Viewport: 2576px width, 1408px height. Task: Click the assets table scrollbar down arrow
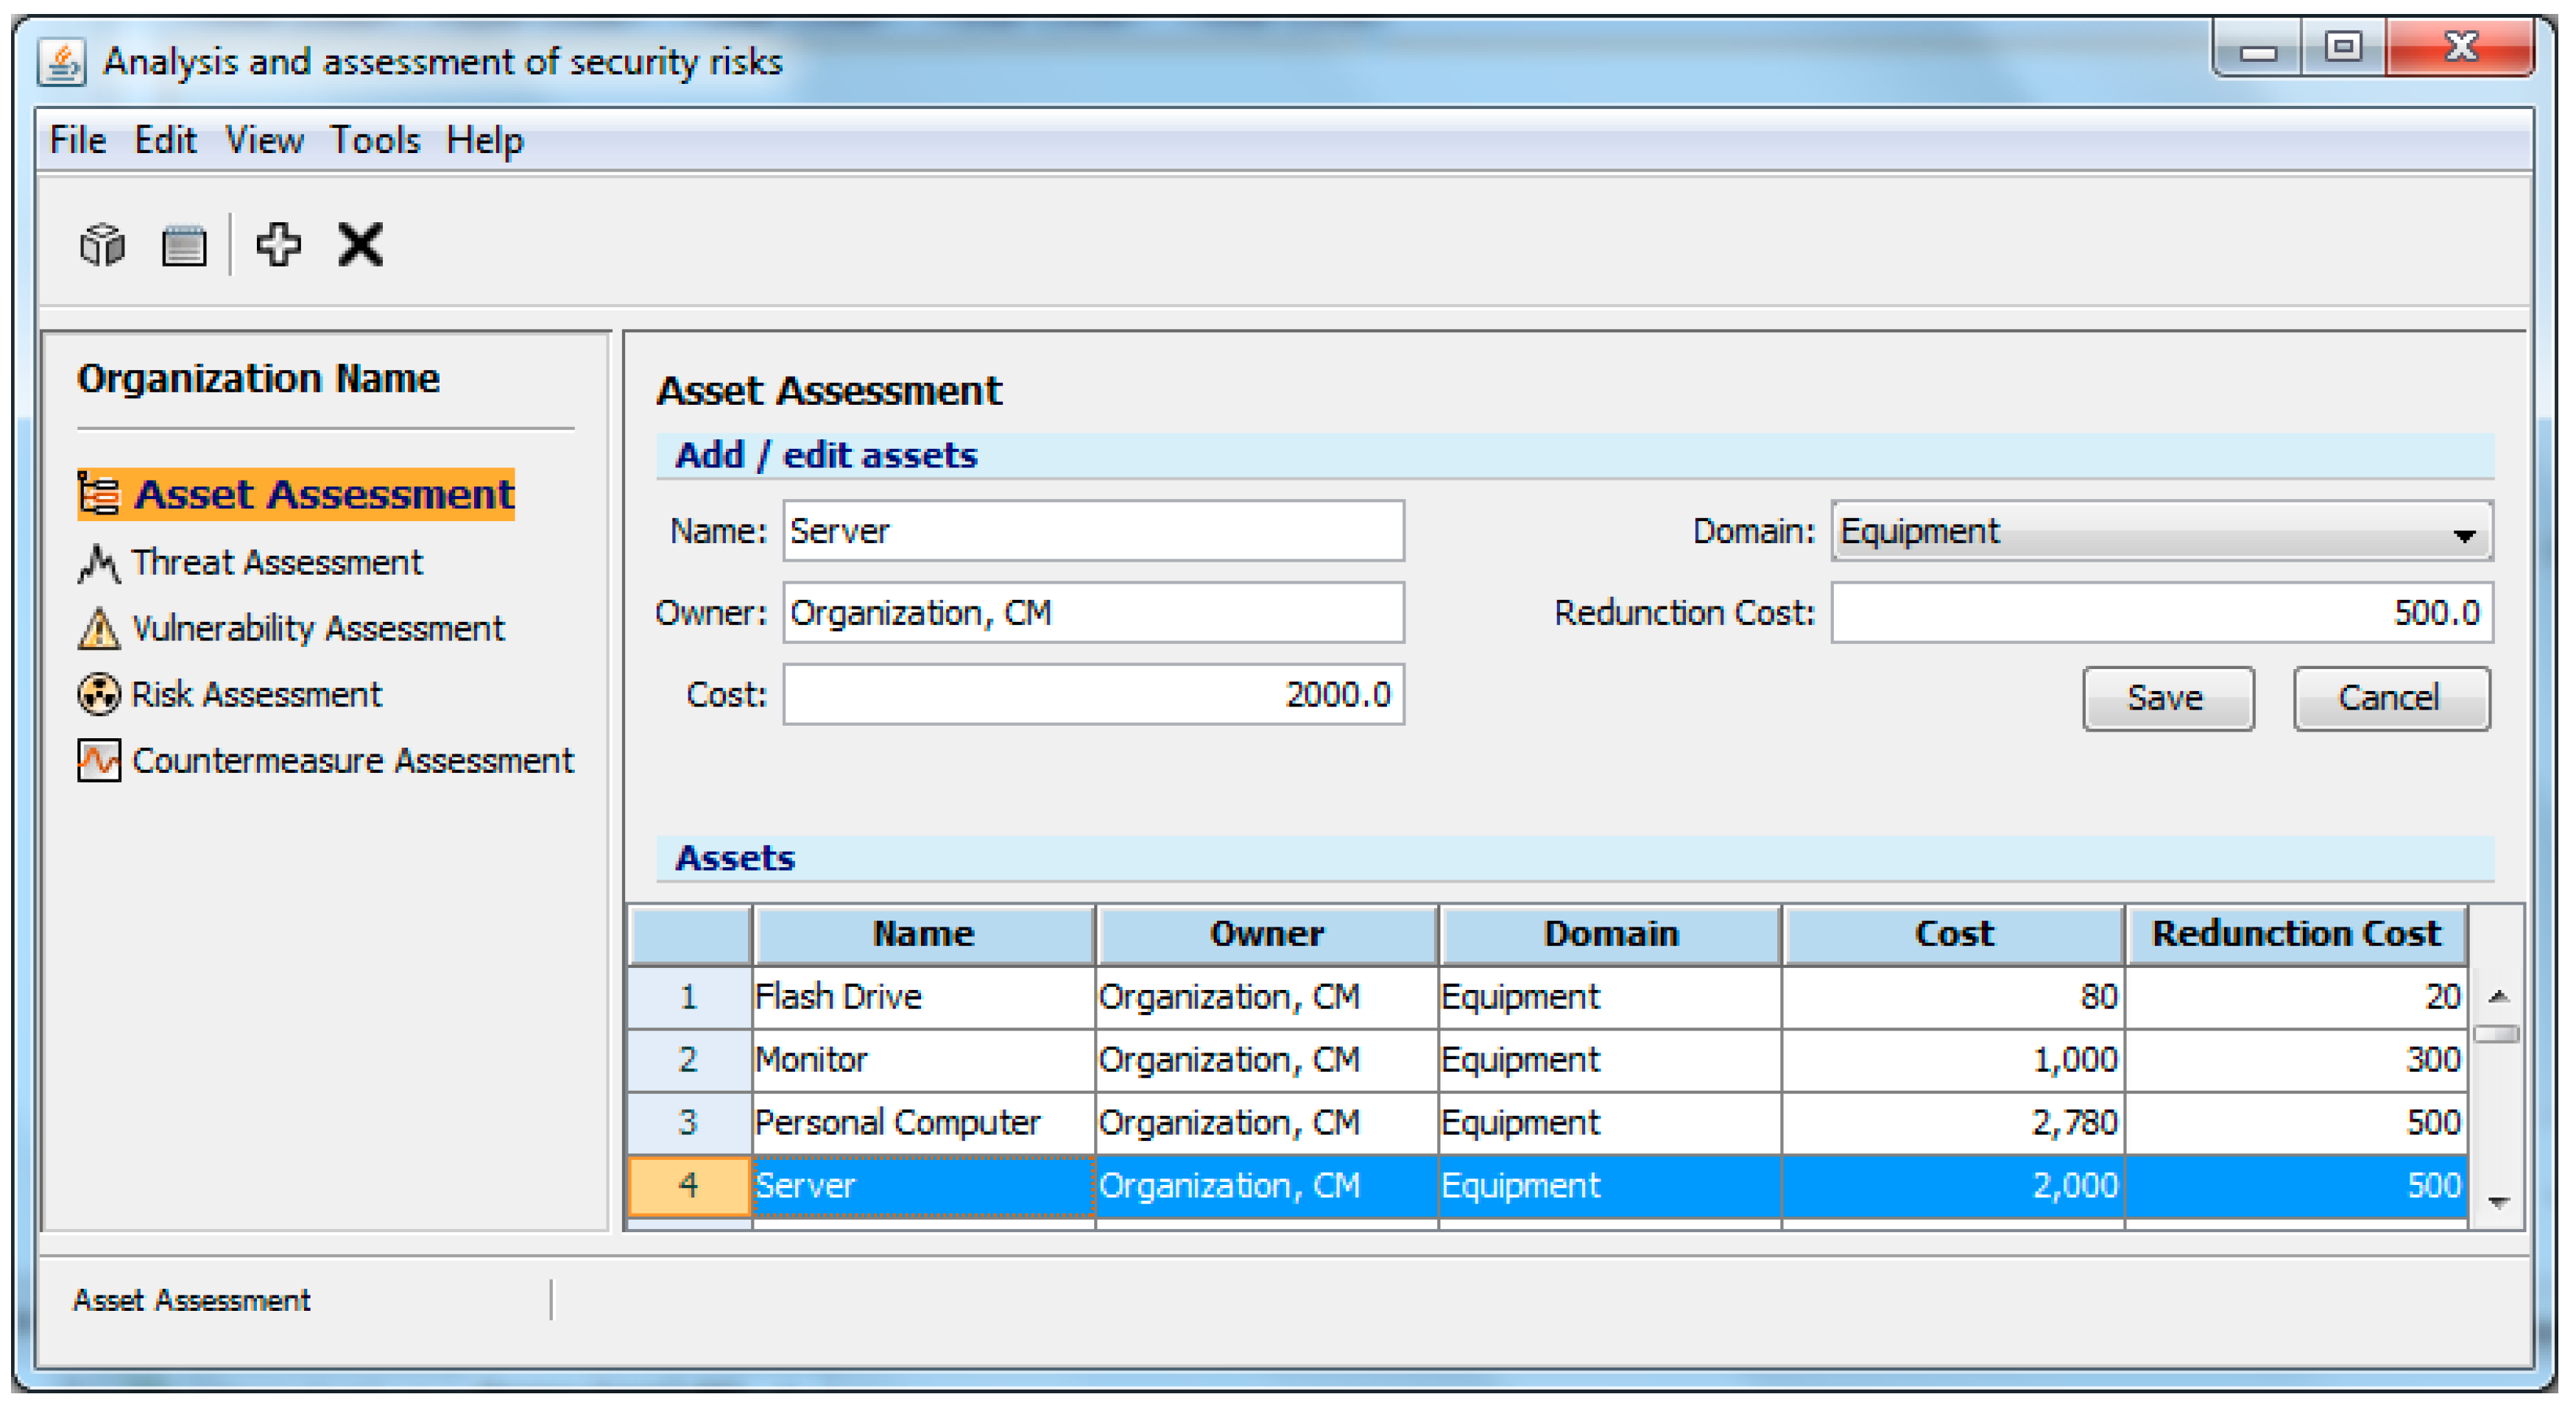[2498, 1203]
